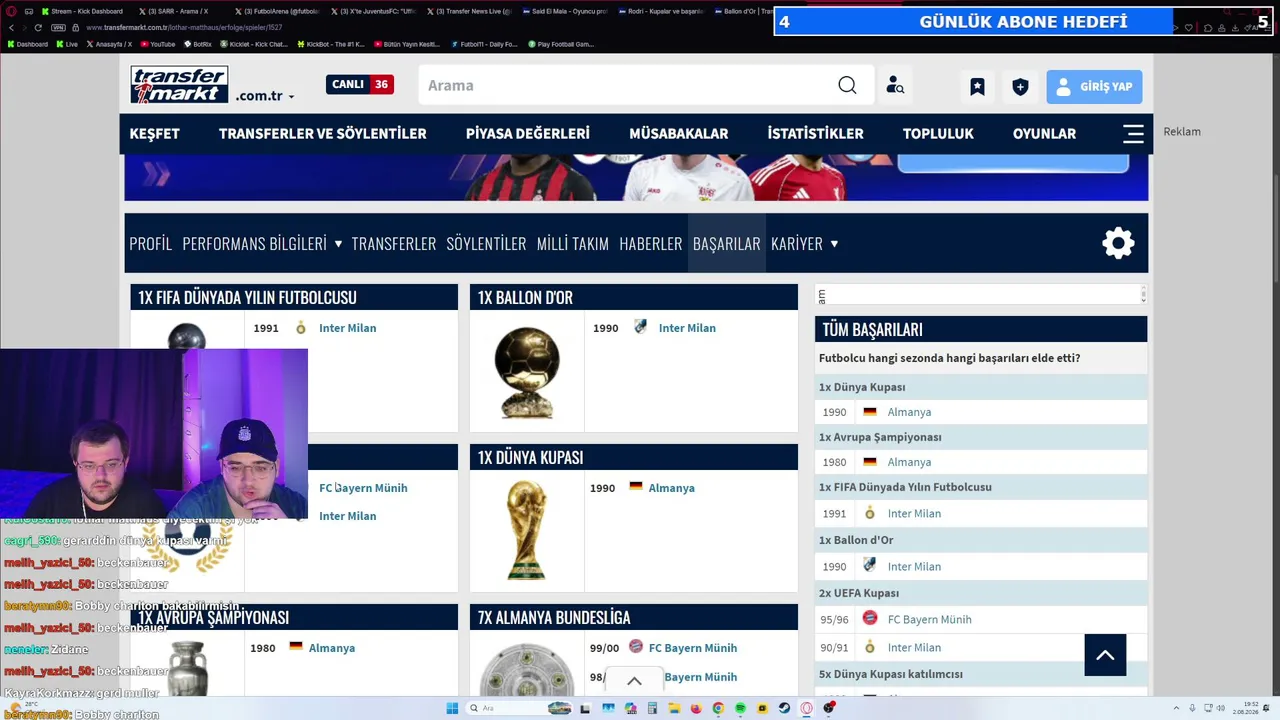Image resolution: width=1280 pixels, height=720 pixels.
Task: Click the browser reload icon
Action: (38, 27)
